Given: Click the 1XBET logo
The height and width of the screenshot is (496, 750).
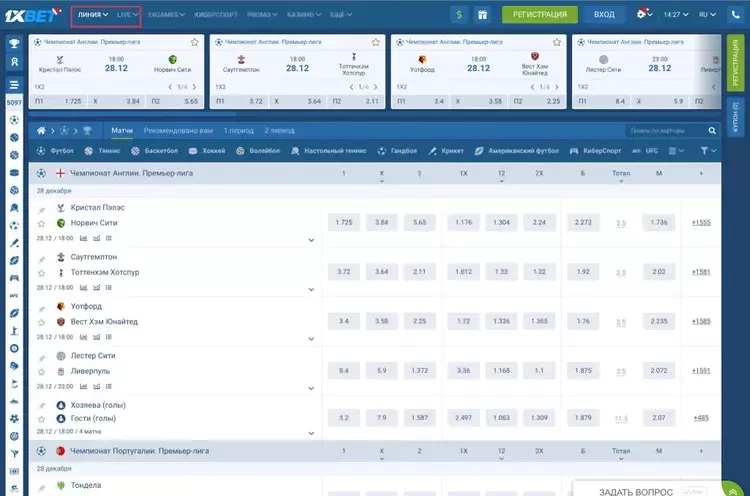Looking at the screenshot, I should pos(33,15).
